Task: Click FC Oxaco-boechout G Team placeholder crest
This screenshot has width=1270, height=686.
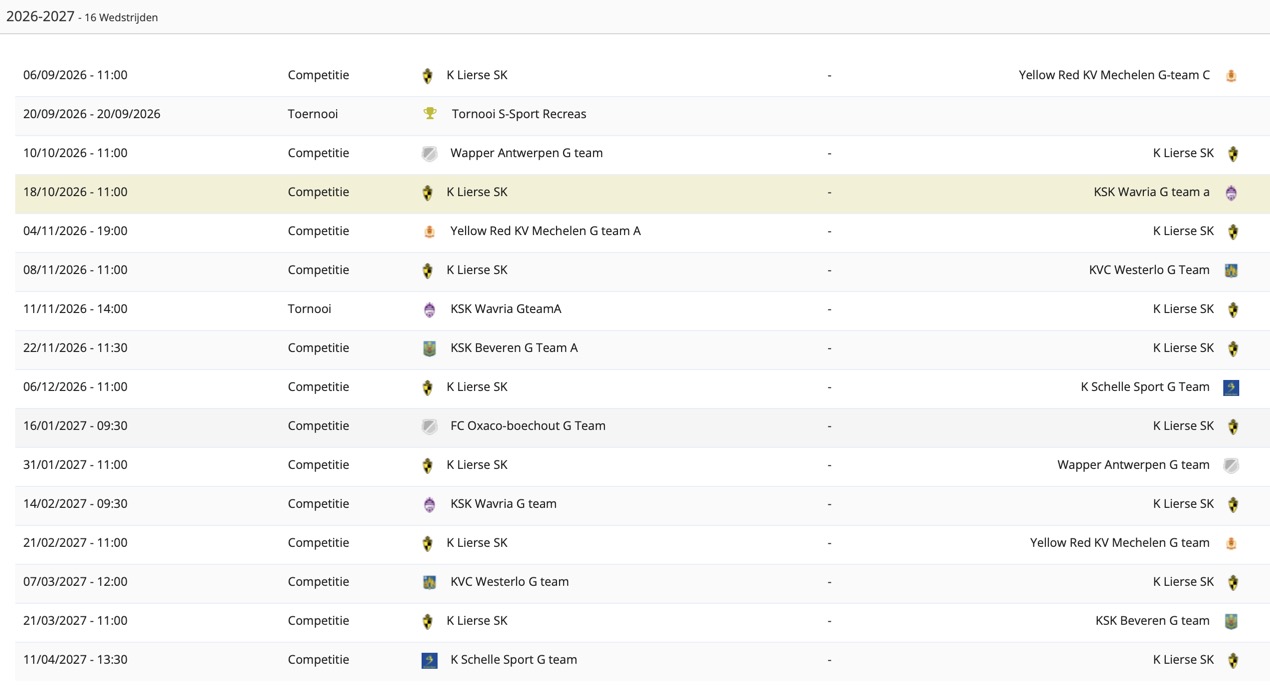Action: 430,426
